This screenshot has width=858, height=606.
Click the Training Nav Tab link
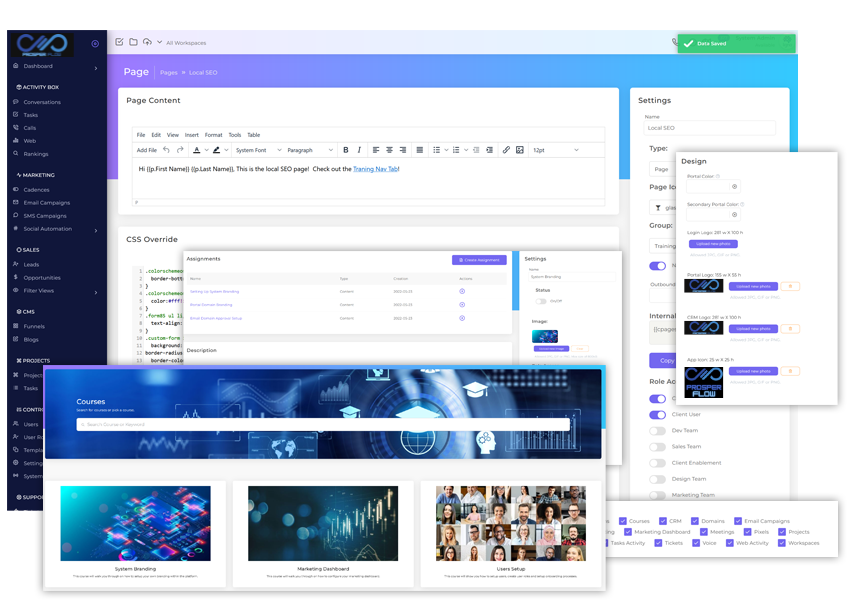click(376, 170)
